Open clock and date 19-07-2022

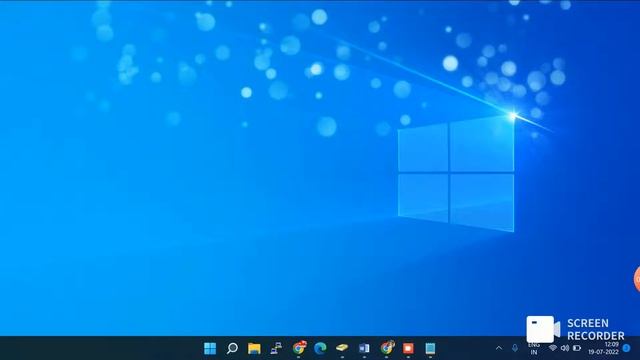tap(604, 348)
